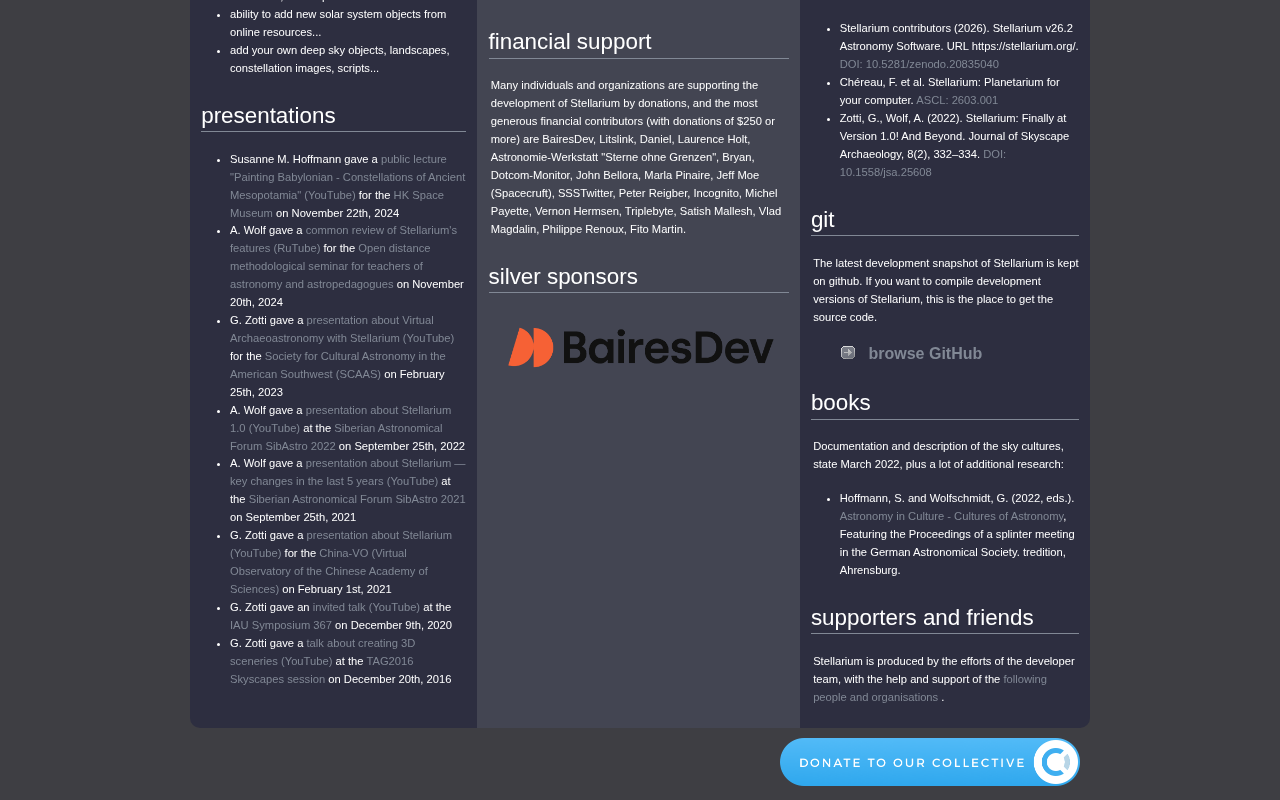Open the Virtual Archaeoastronomy presentation link
Image resolution: width=1280 pixels, height=800 pixels.
tap(342, 329)
